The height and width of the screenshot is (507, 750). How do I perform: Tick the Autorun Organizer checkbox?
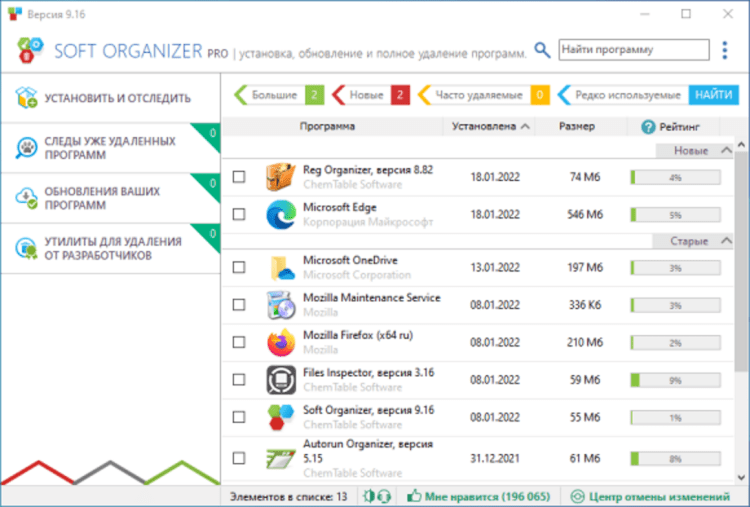[239, 459]
